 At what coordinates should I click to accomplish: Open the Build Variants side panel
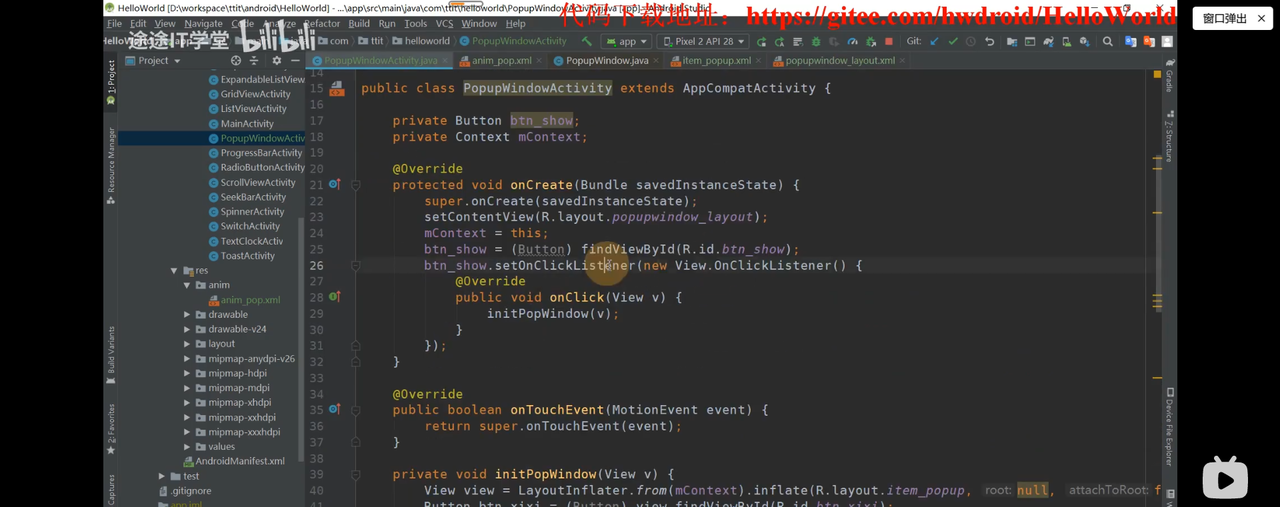click(x=111, y=355)
